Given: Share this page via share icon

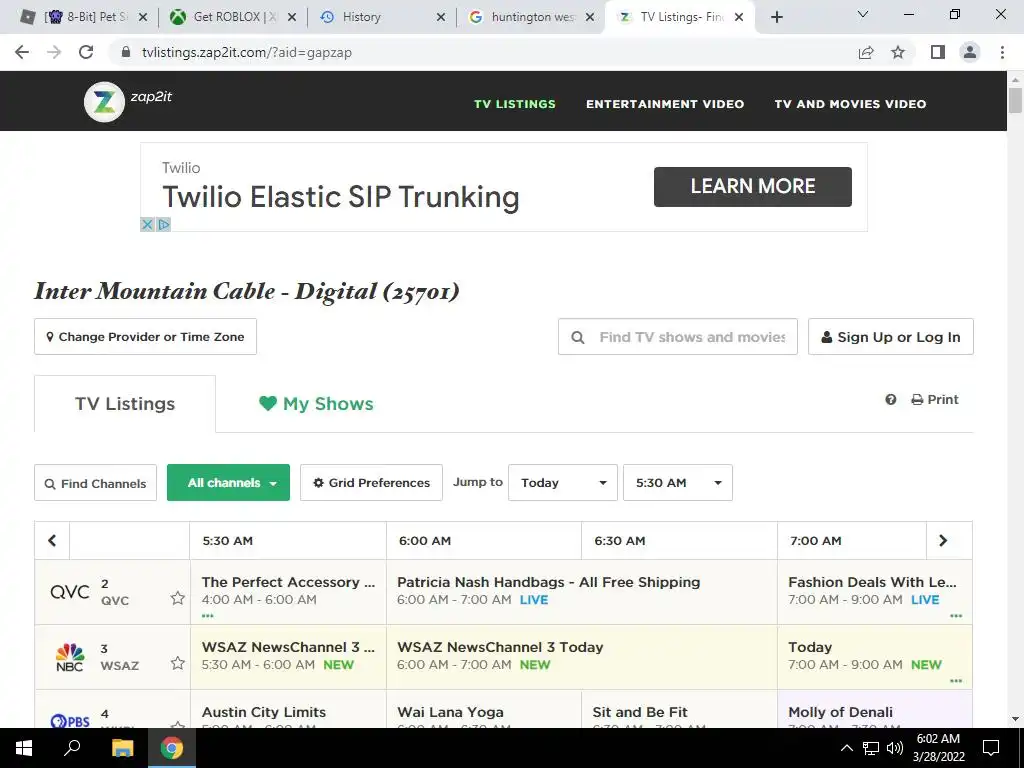Looking at the screenshot, I should coord(866,52).
